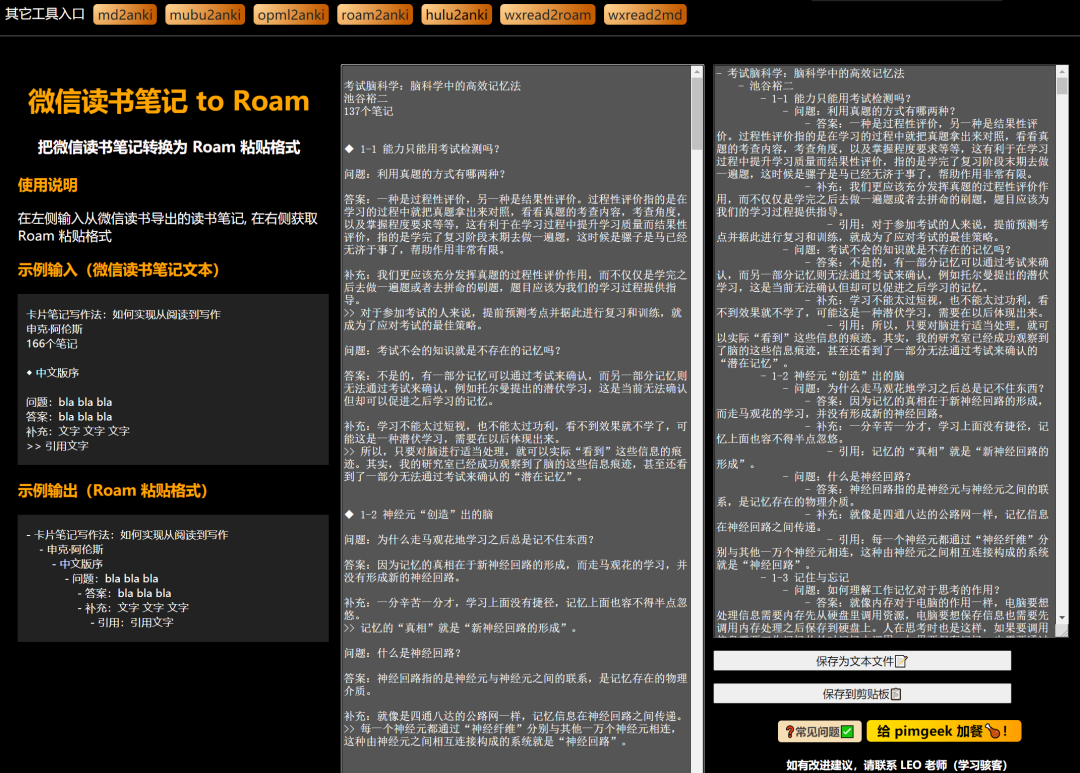Image resolution: width=1080 pixels, height=773 pixels.
Task: Click the 示例输出（Roam 粘贴格式）heading
Action: point(113,491)
